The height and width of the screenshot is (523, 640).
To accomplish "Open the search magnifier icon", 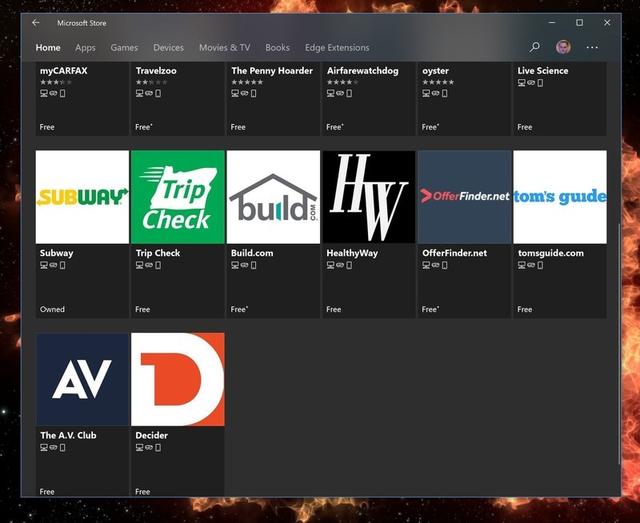I will pyautogui.click(x=535, y=47).
